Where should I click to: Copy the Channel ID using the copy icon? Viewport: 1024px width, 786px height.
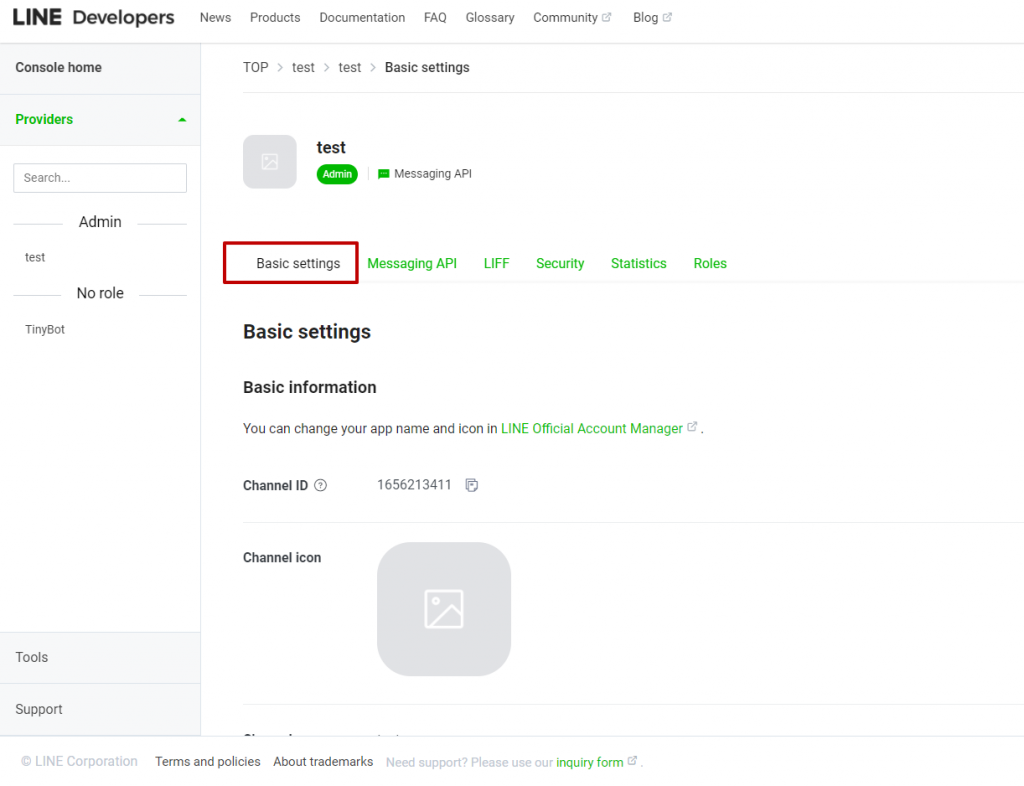[471, 485]
